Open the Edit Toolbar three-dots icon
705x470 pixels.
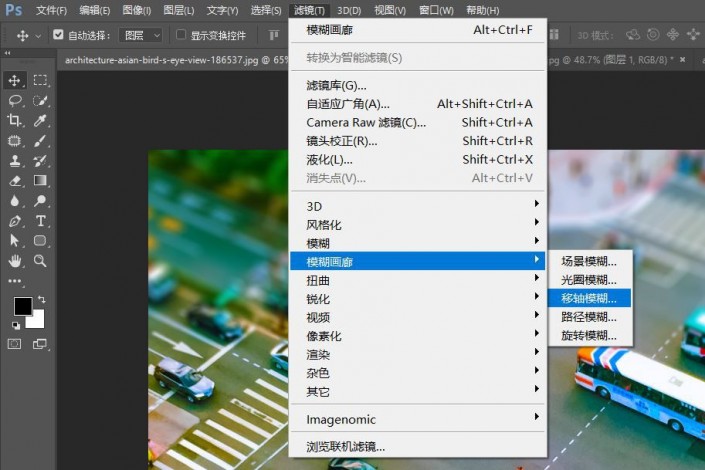(14, 281)
